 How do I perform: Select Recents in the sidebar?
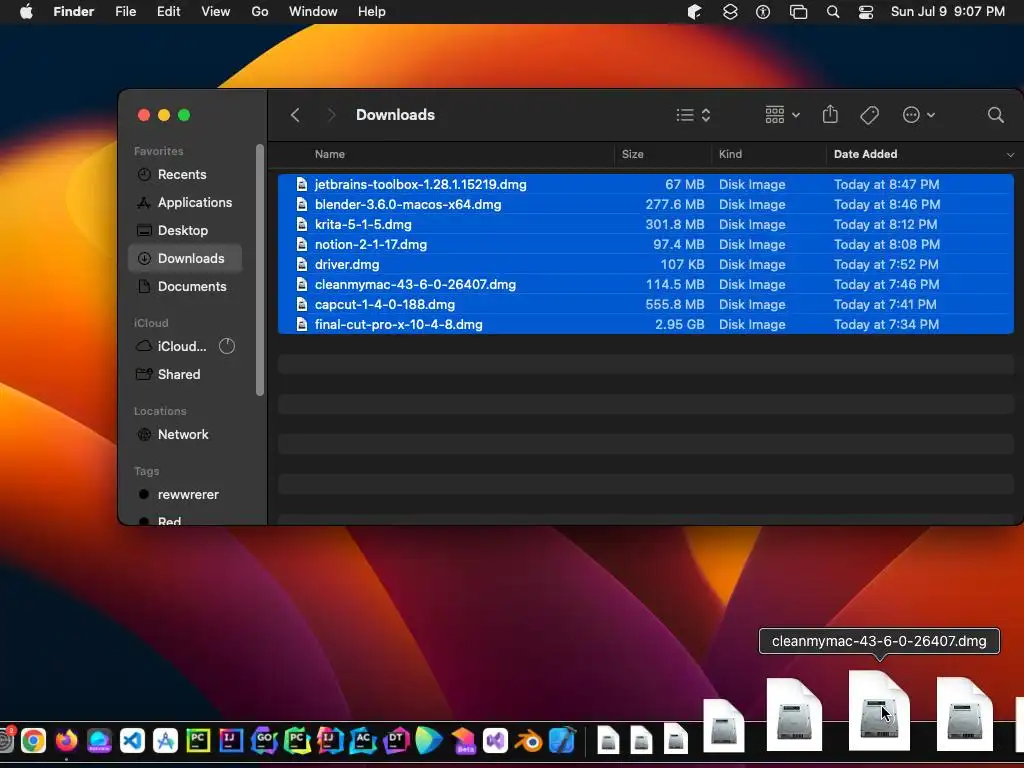point(185,174)
